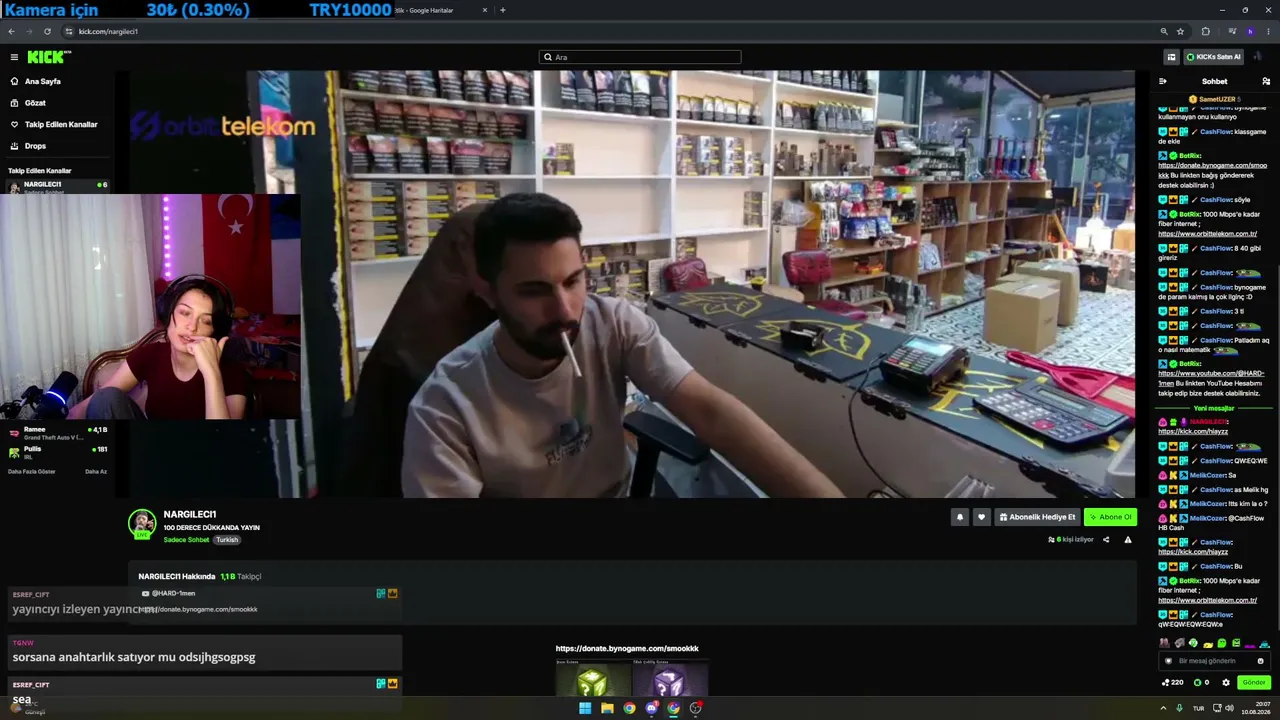Click Daha Fazla Göster link

click(x=32, y=471)
